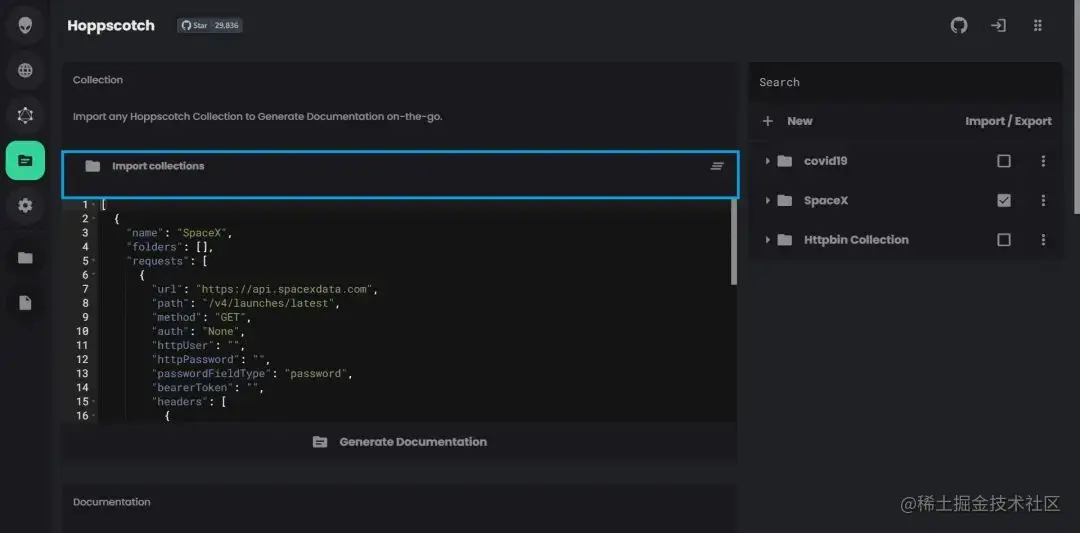The width and height of the screenshot is (1080, 533).
Task: Click the Documentation section heading
Action: (x=112, y=502)
